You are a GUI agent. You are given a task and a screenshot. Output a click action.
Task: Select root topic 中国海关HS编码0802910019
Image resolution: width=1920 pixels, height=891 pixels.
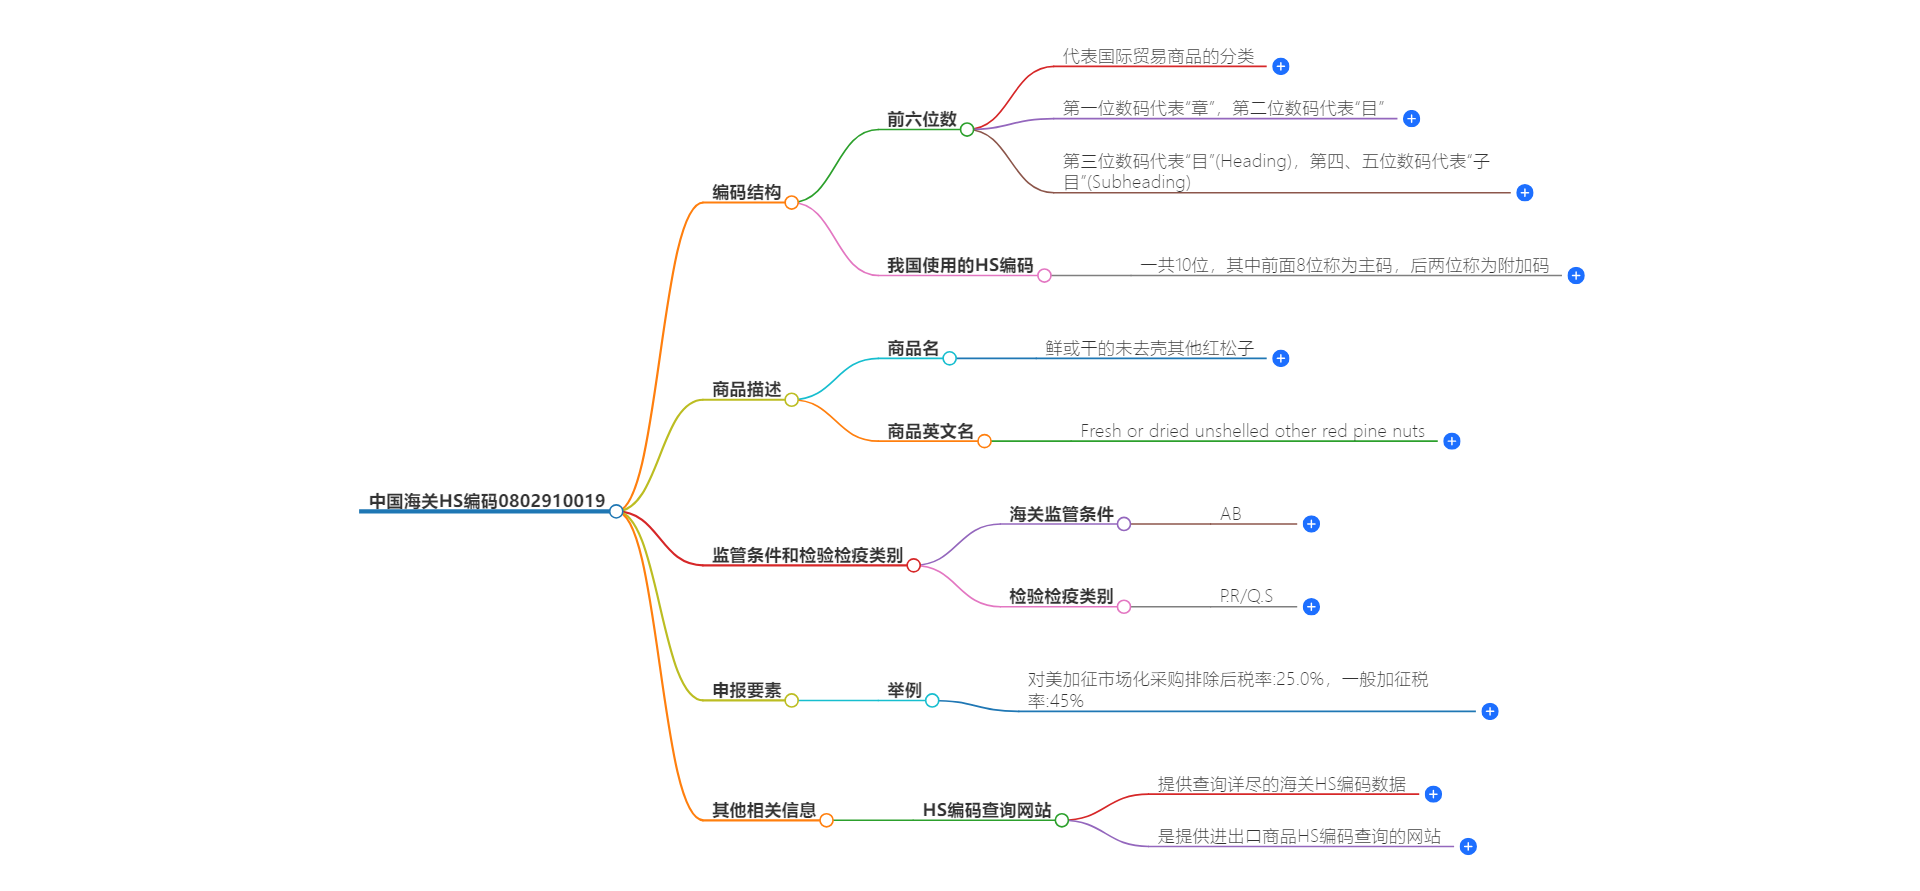[487, 500]
